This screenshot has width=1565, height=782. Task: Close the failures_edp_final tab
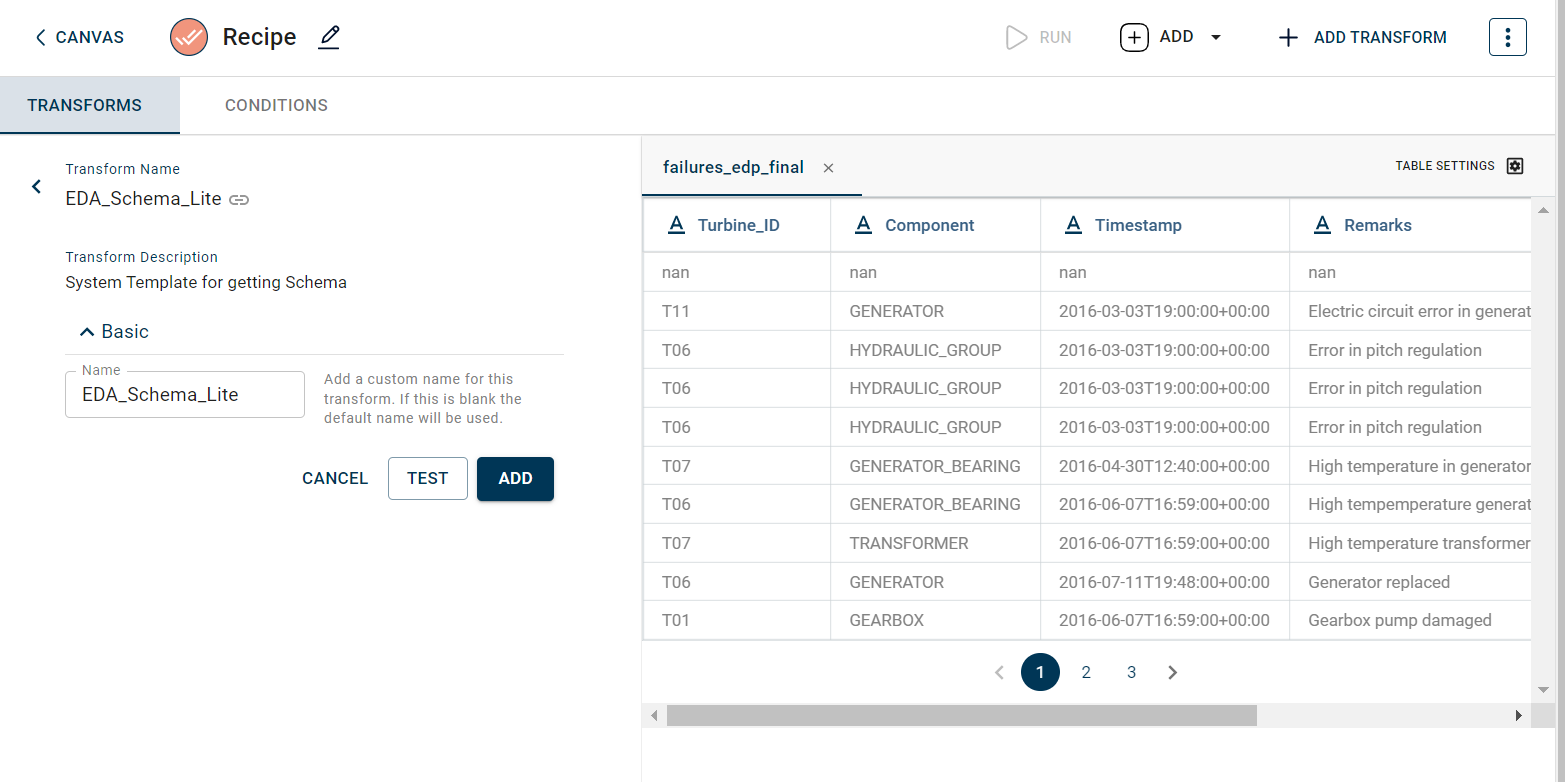[x=828, y=168]
